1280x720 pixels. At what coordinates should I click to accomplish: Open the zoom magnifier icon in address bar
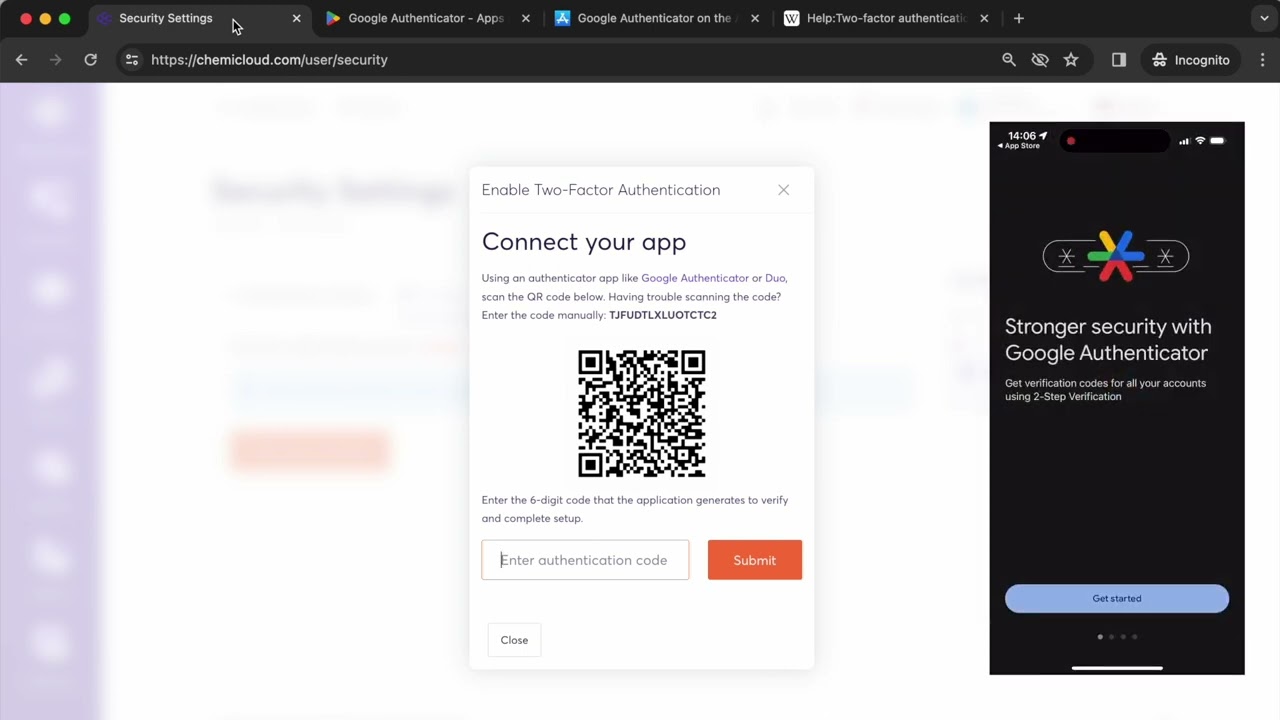[1009, 60]
